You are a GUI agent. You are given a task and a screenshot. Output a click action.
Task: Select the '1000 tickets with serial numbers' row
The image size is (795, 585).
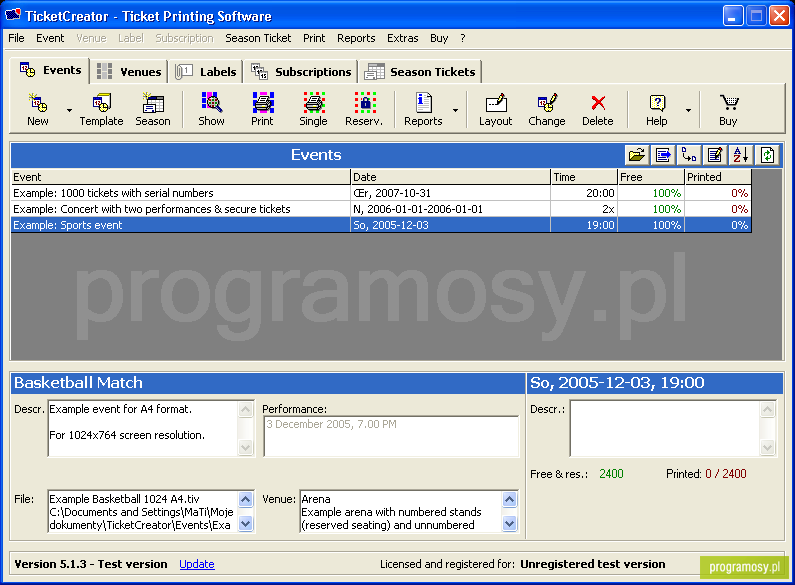pyautogui.click(x=381, y=193)
